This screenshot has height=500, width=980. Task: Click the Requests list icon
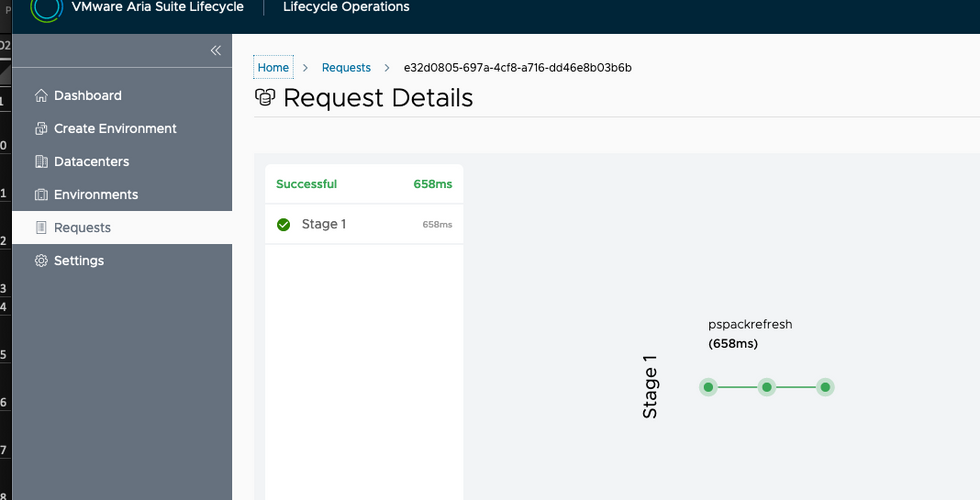(x=41, y=228)
